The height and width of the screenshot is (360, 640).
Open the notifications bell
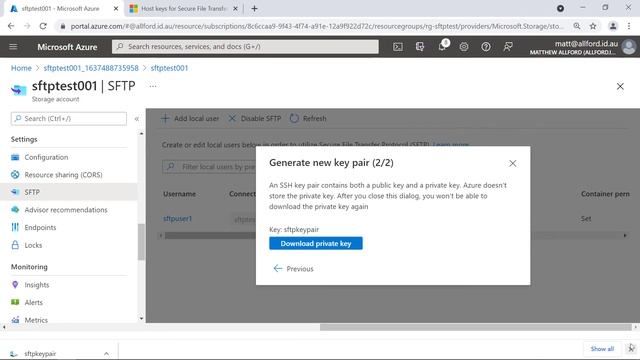click(x=442, y=46)
